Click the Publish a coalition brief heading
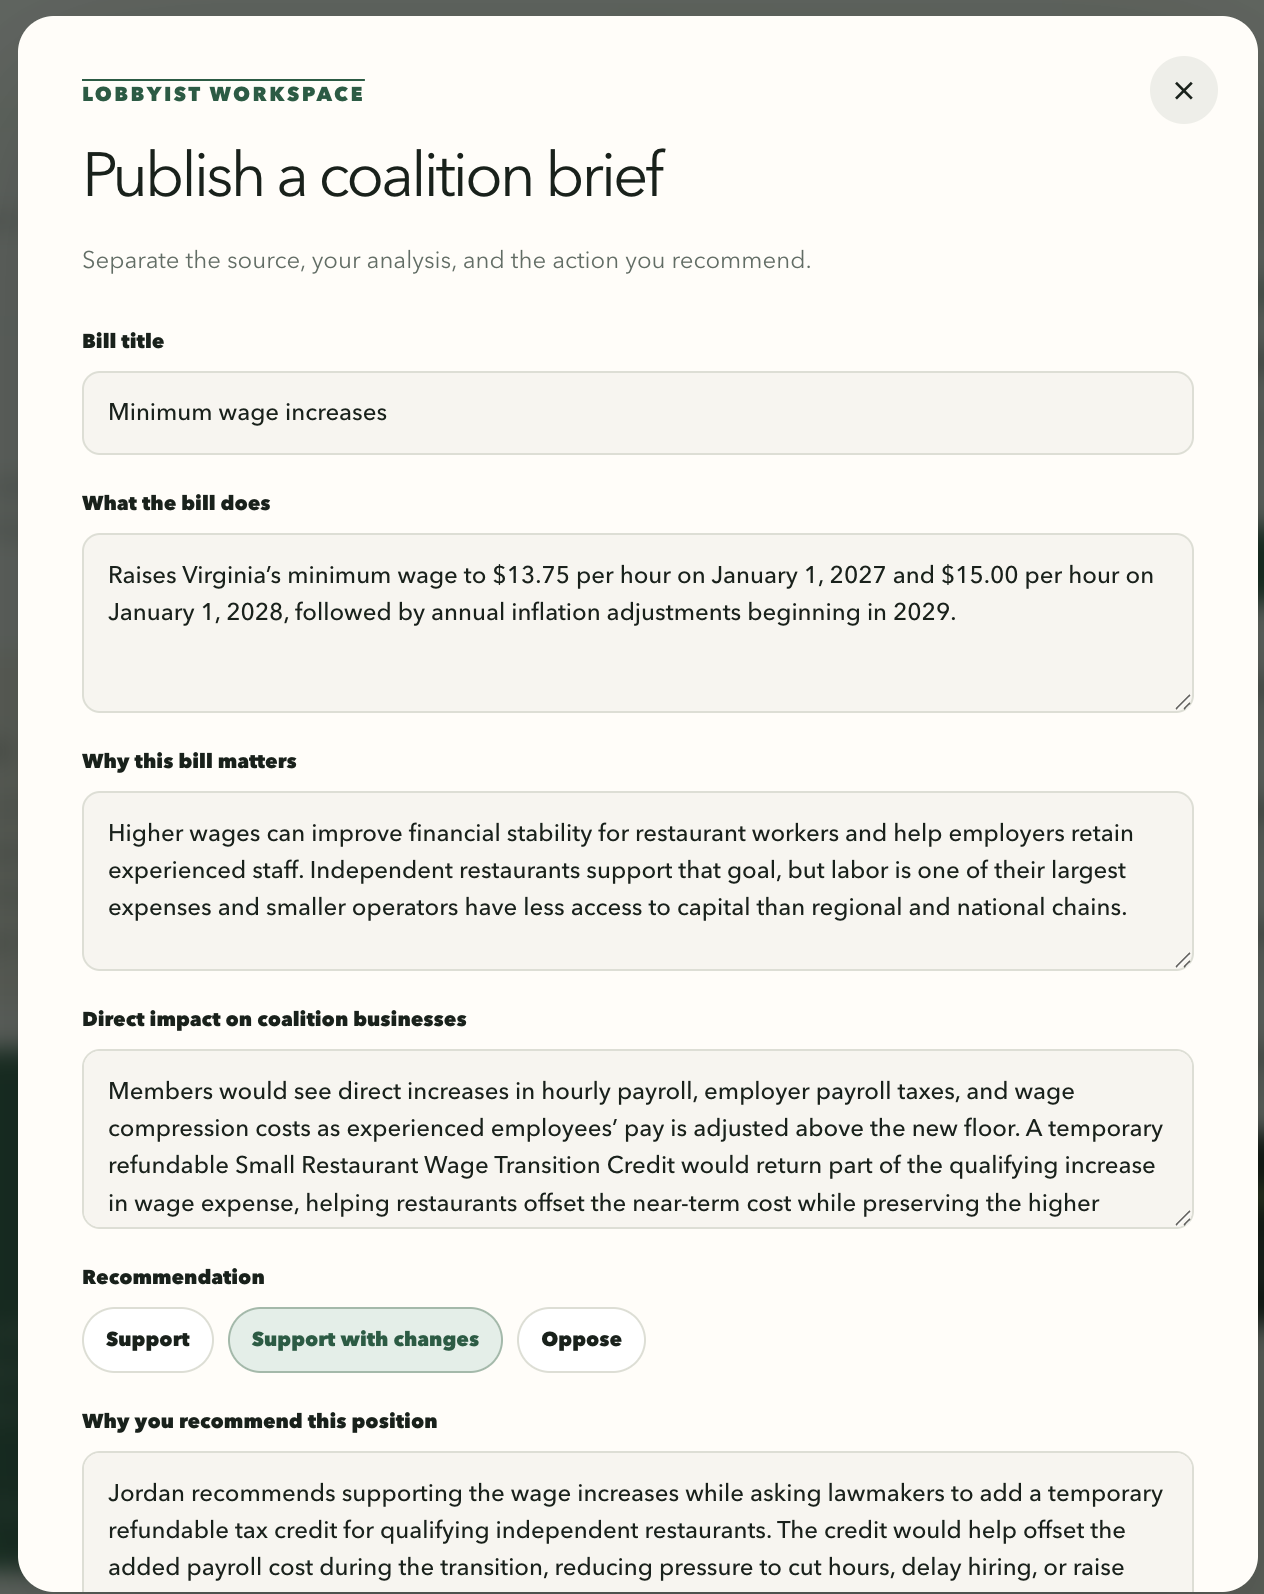Image resolution: width=1264 pixels, height=1594 pixels. (x=372, y=175)
